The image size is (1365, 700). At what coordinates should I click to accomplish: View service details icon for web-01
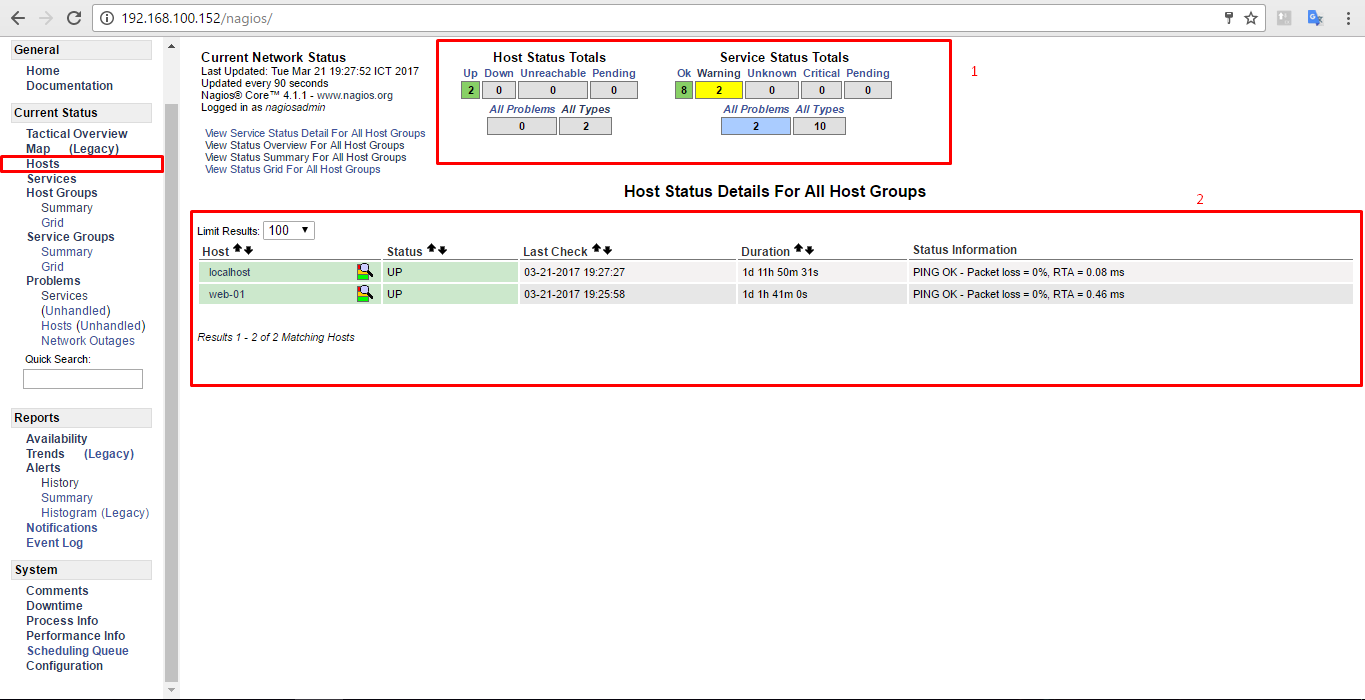[365, 293]
